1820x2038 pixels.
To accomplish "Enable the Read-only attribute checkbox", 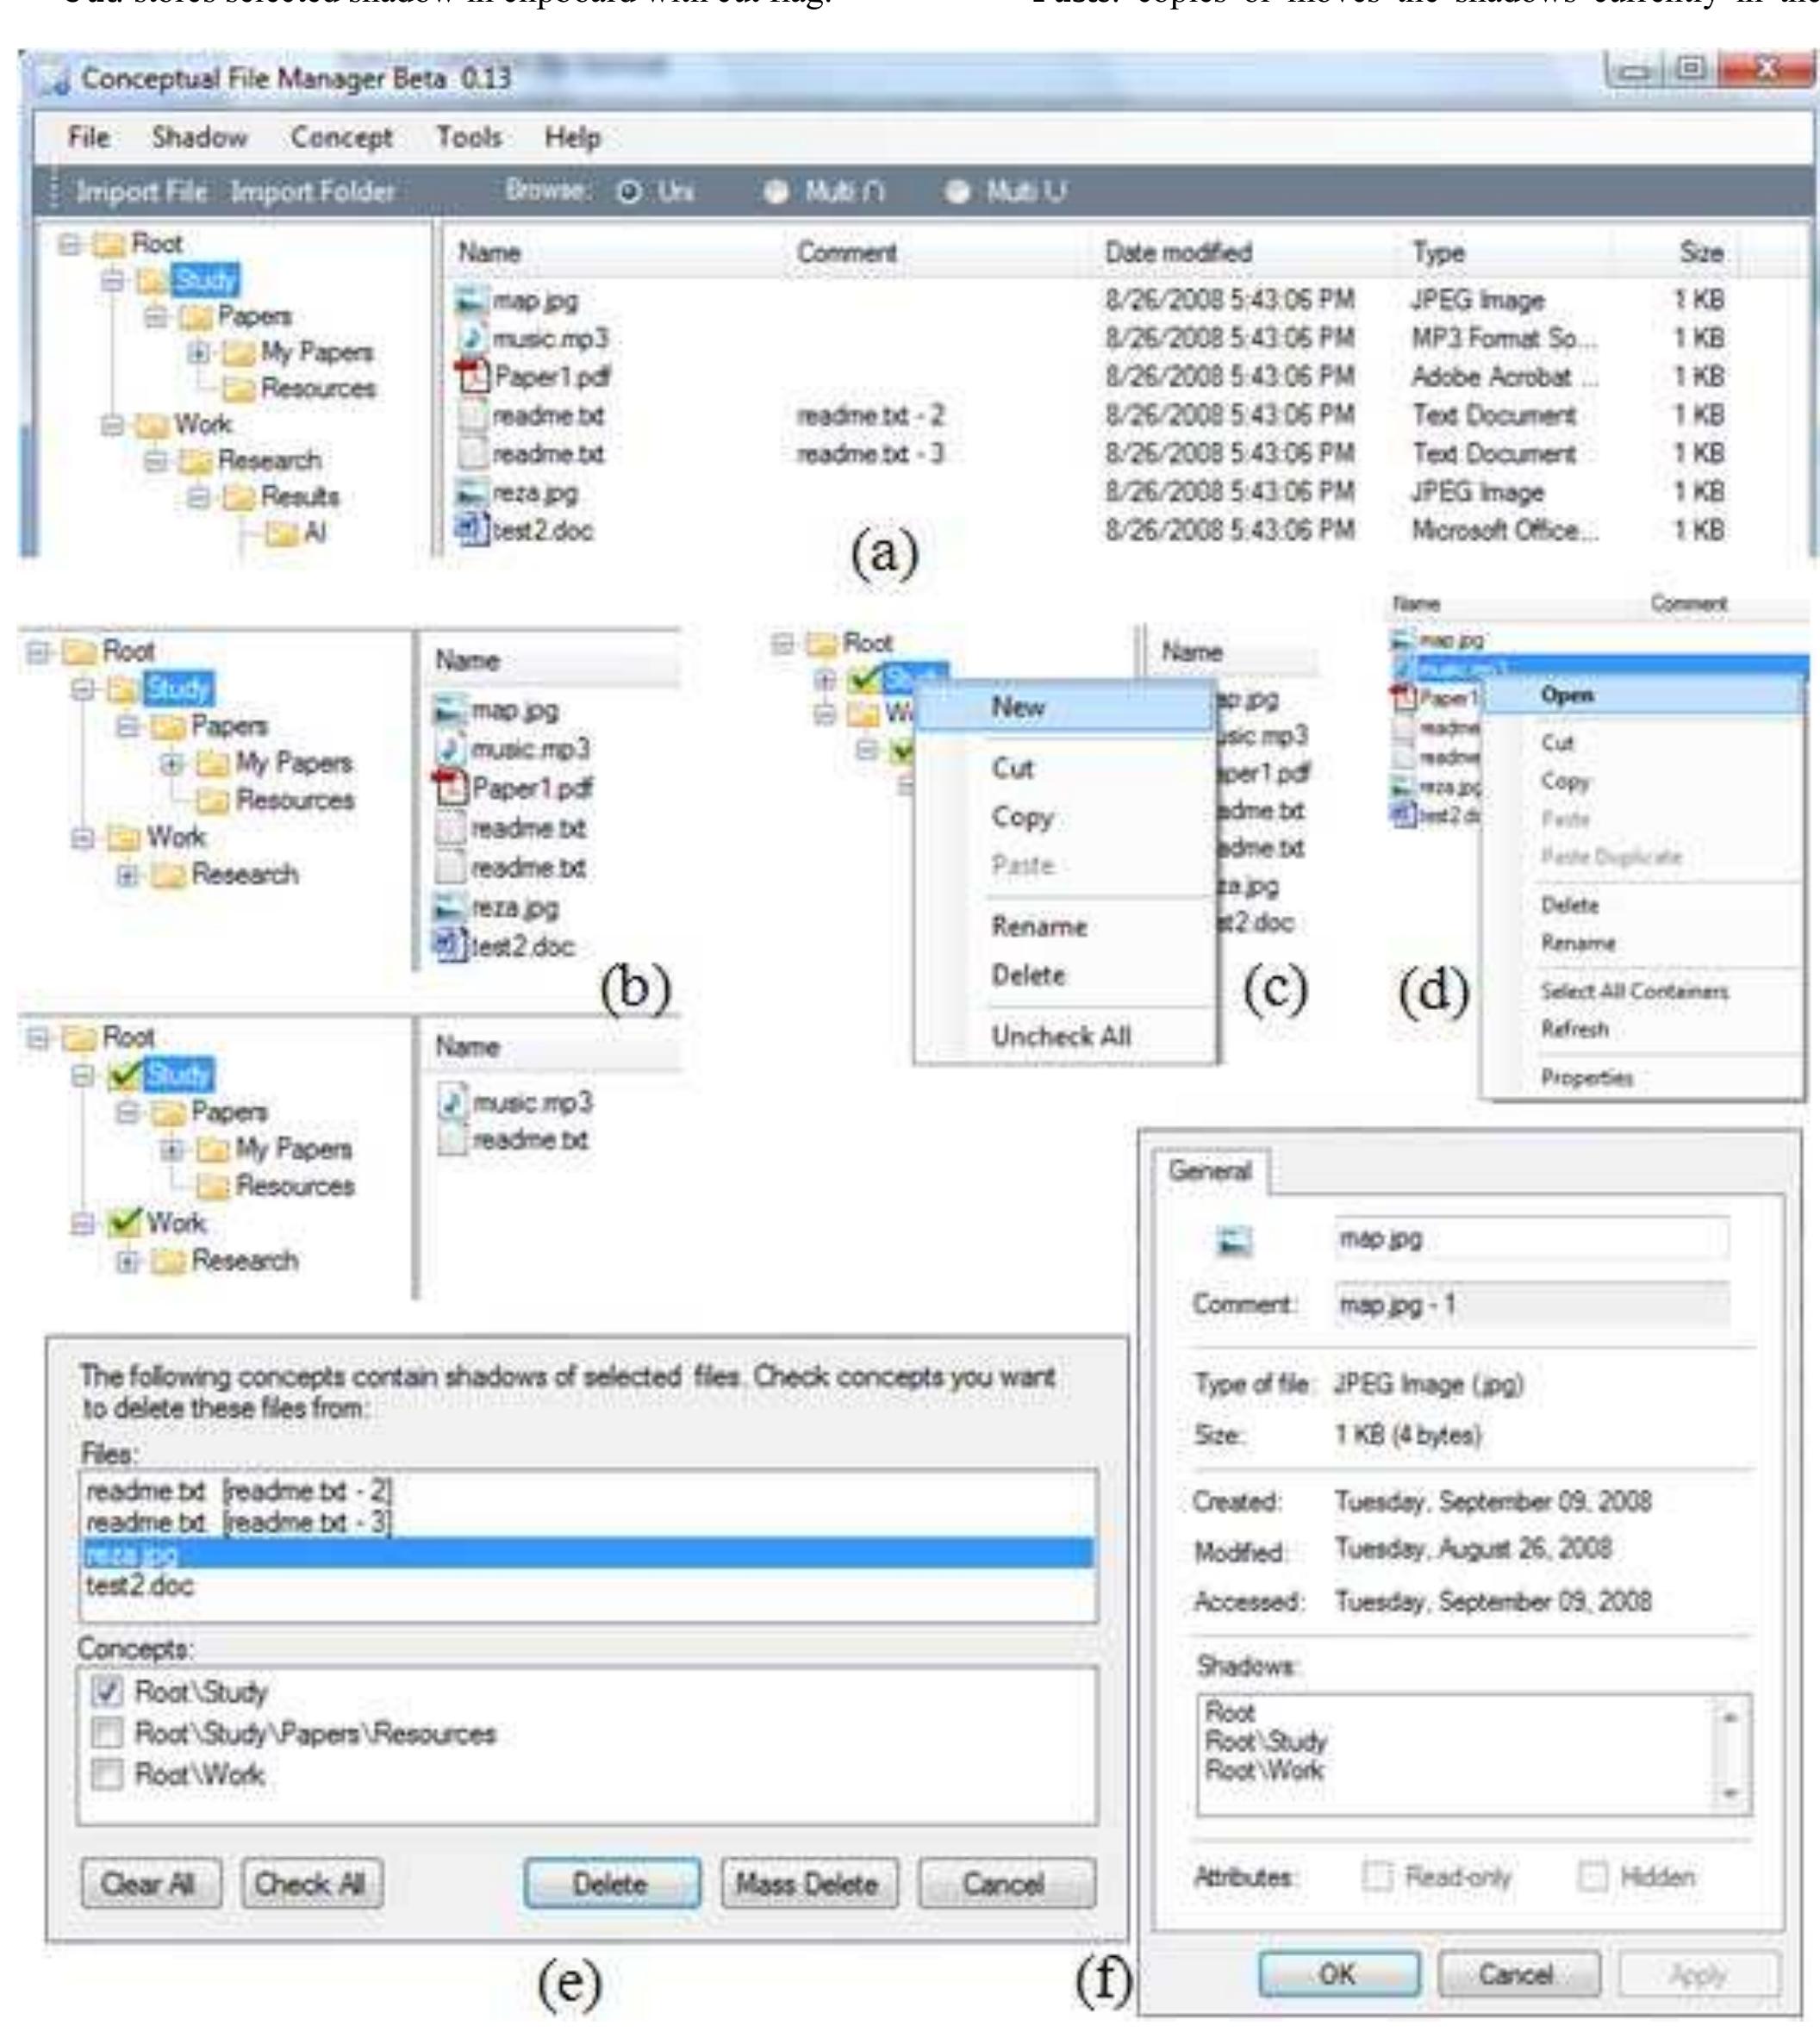I will coord(1377,1876).
